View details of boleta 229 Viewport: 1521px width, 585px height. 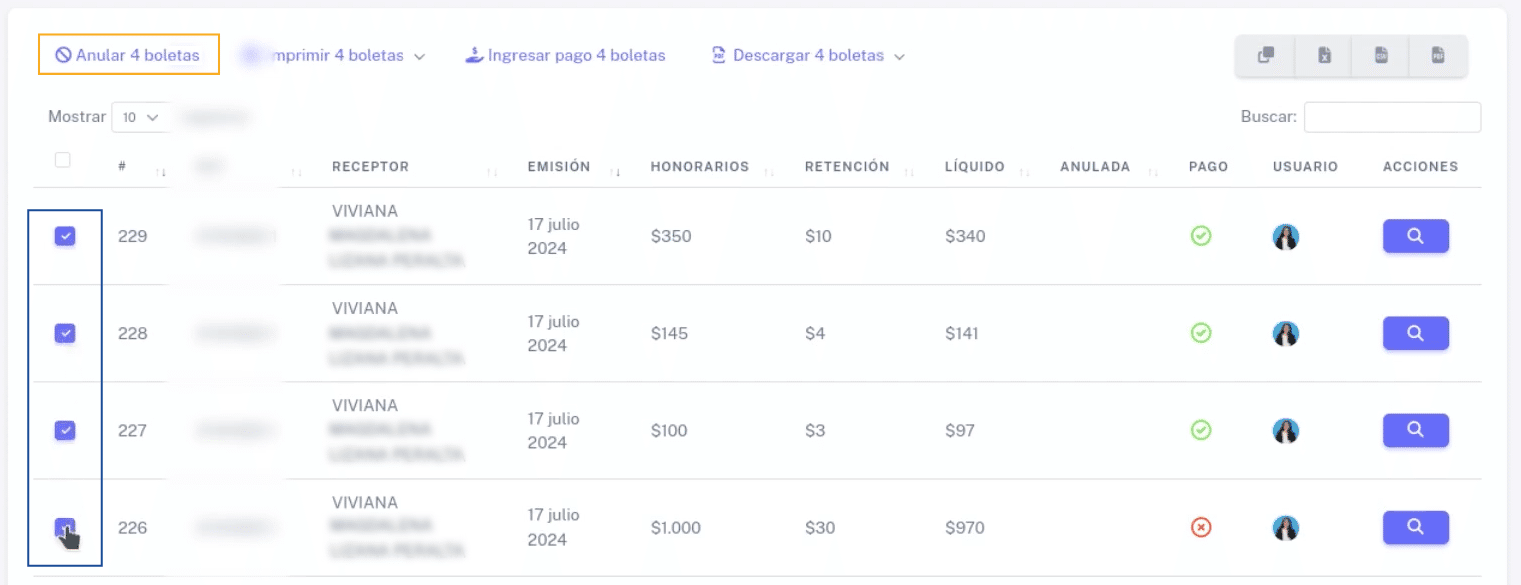[x=1415, y=236]
